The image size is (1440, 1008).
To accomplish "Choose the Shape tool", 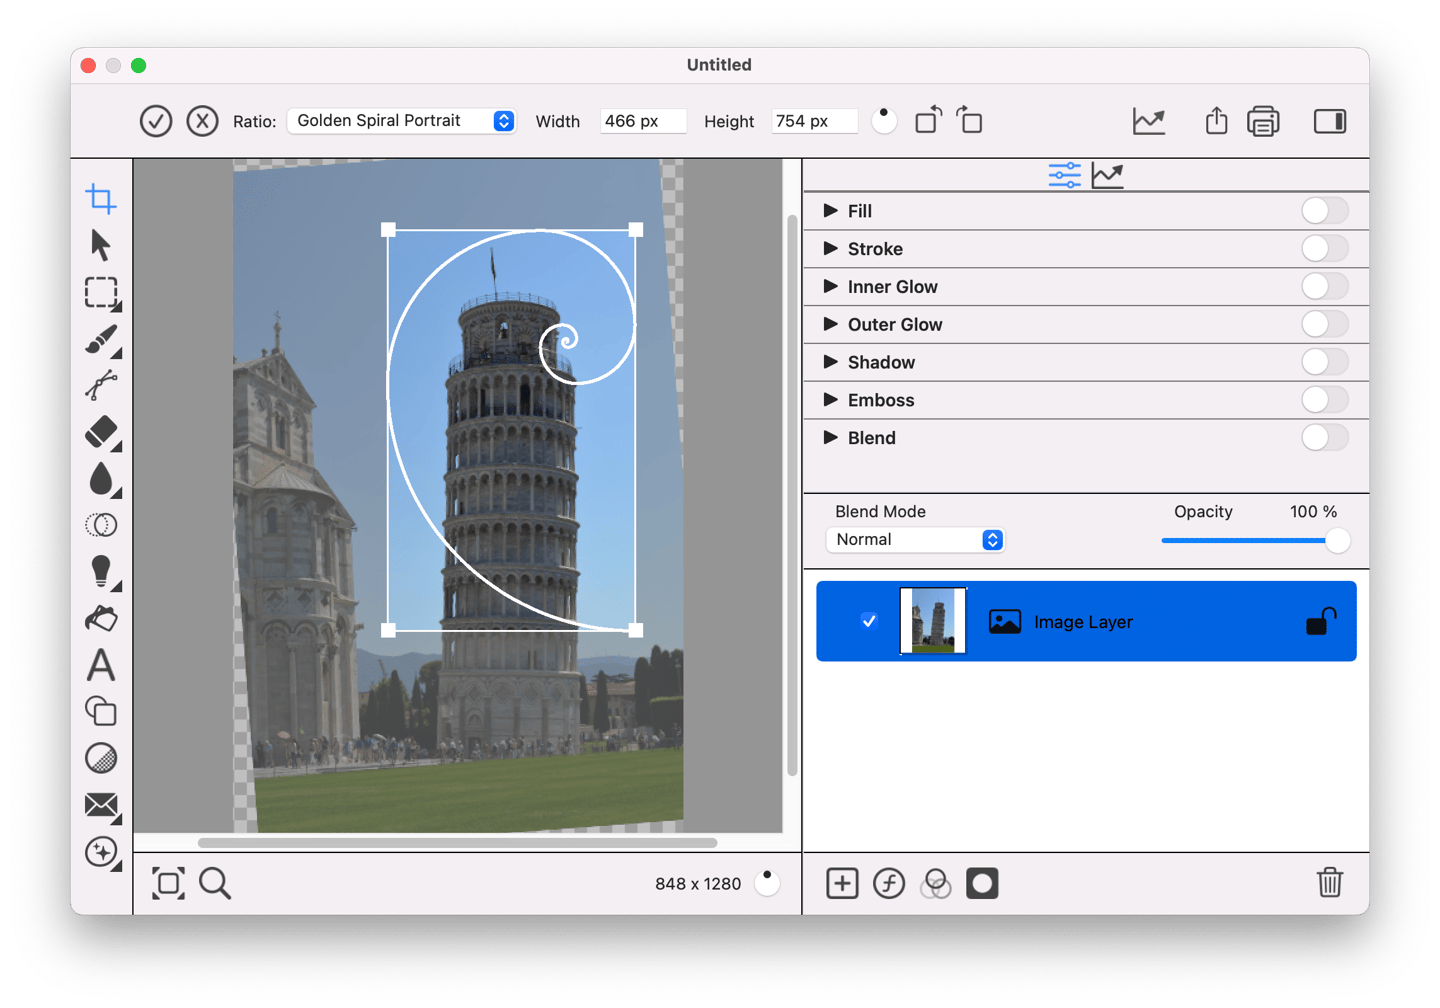I will pos(101,711).
